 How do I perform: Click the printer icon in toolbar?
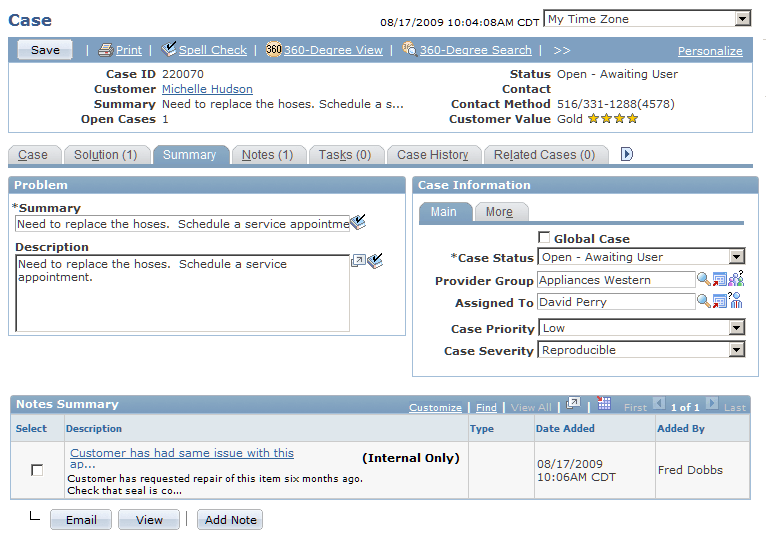[x=105, y=50]
